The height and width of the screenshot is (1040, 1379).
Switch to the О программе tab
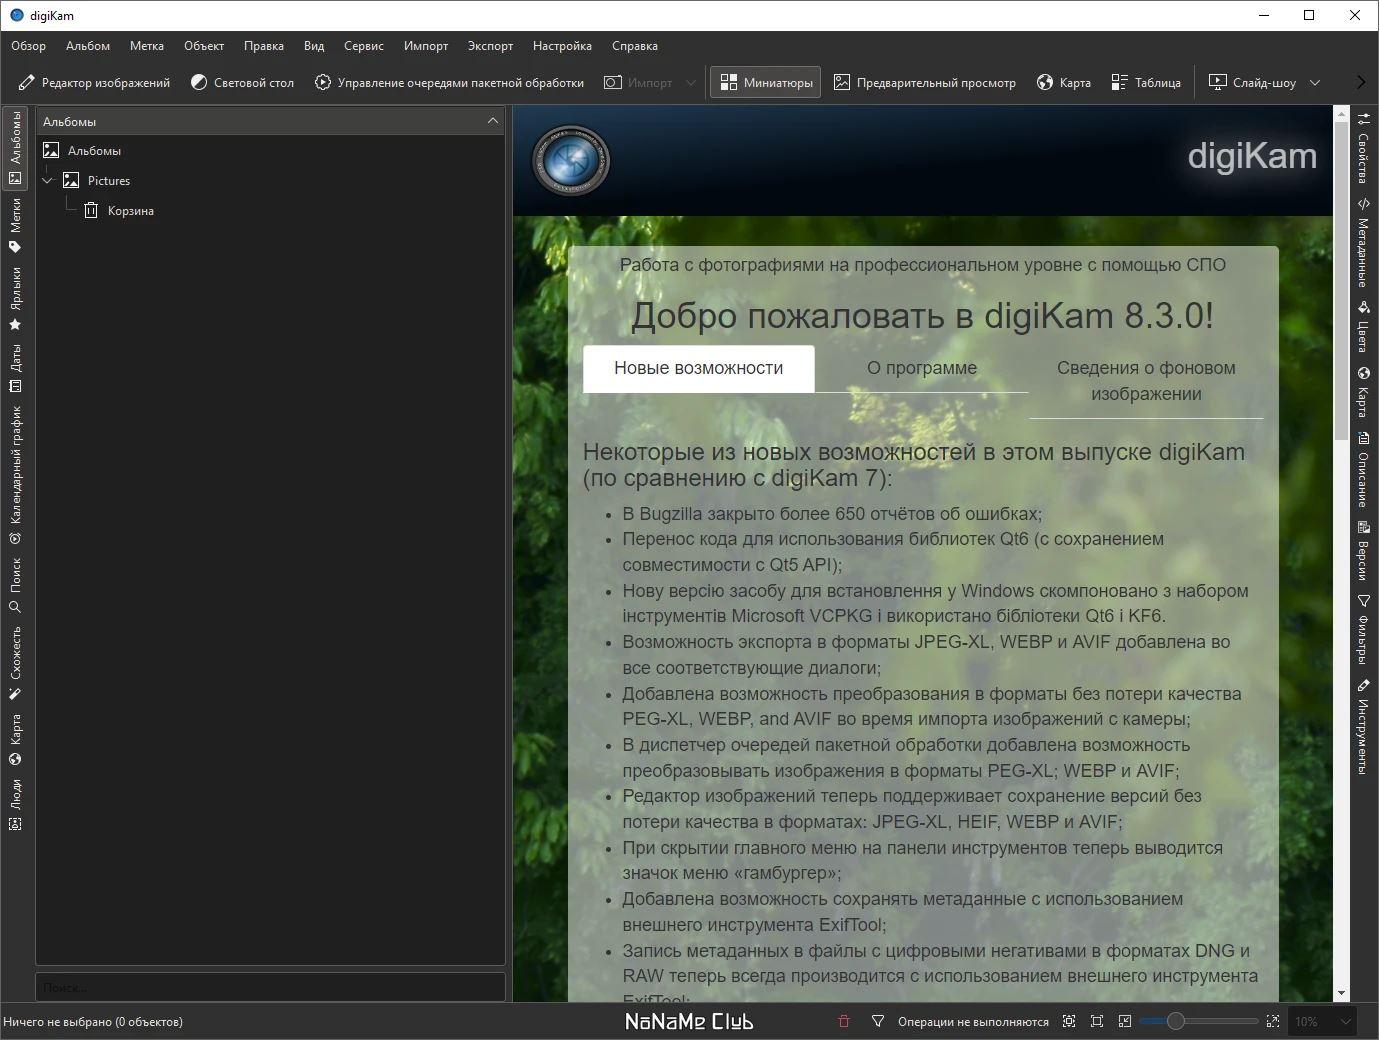pos(921,368)
